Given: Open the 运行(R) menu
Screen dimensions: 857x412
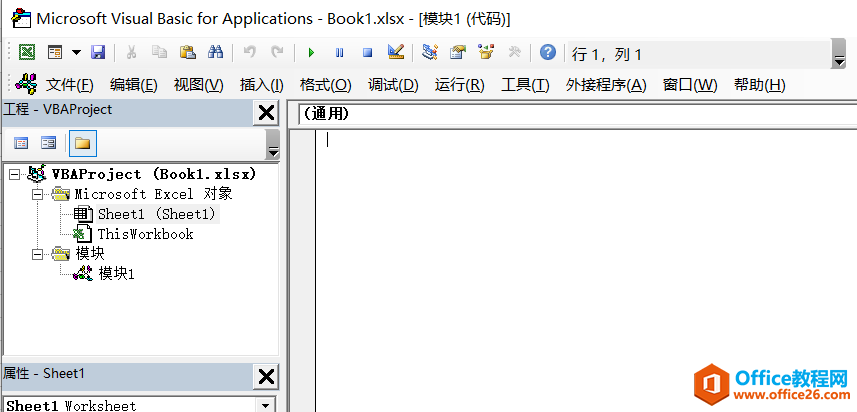Looking at the screenshot, I should pos(459,85).
